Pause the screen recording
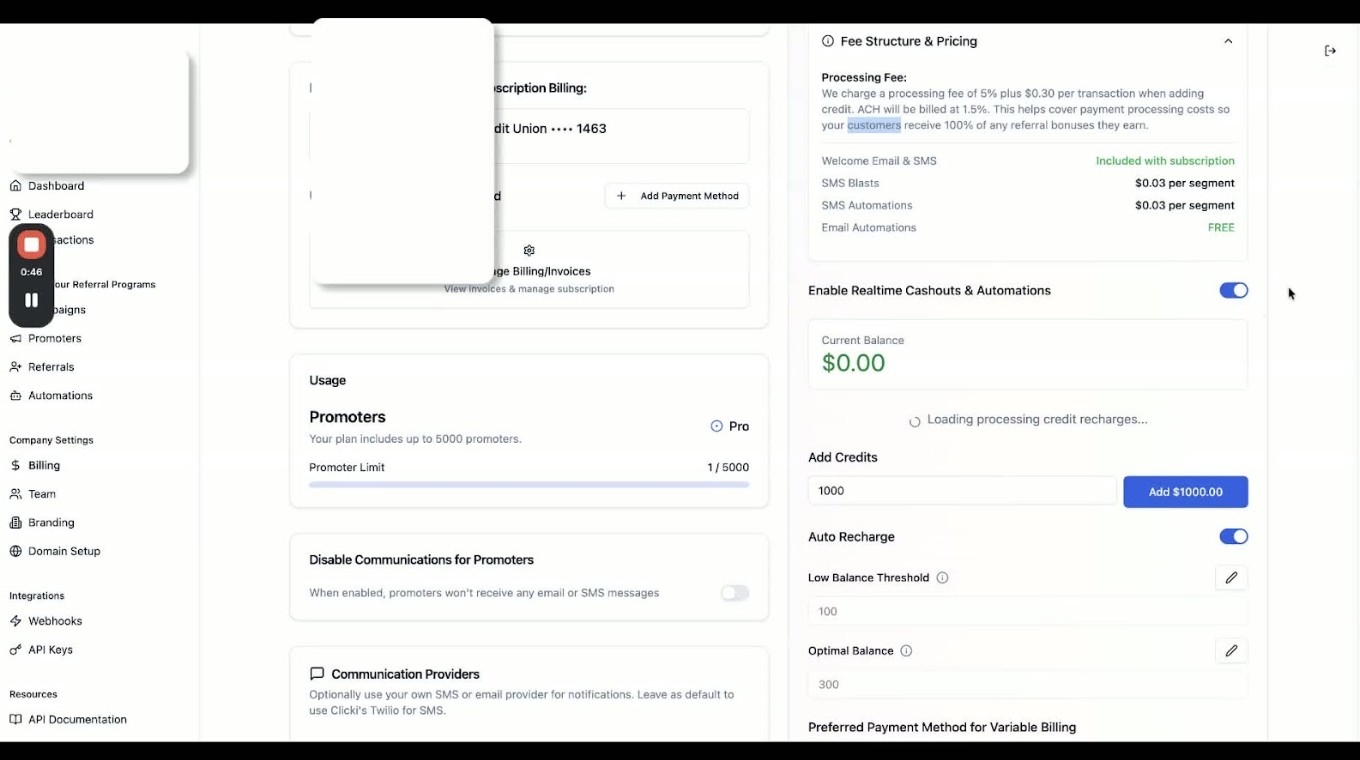 coord(31,300)
